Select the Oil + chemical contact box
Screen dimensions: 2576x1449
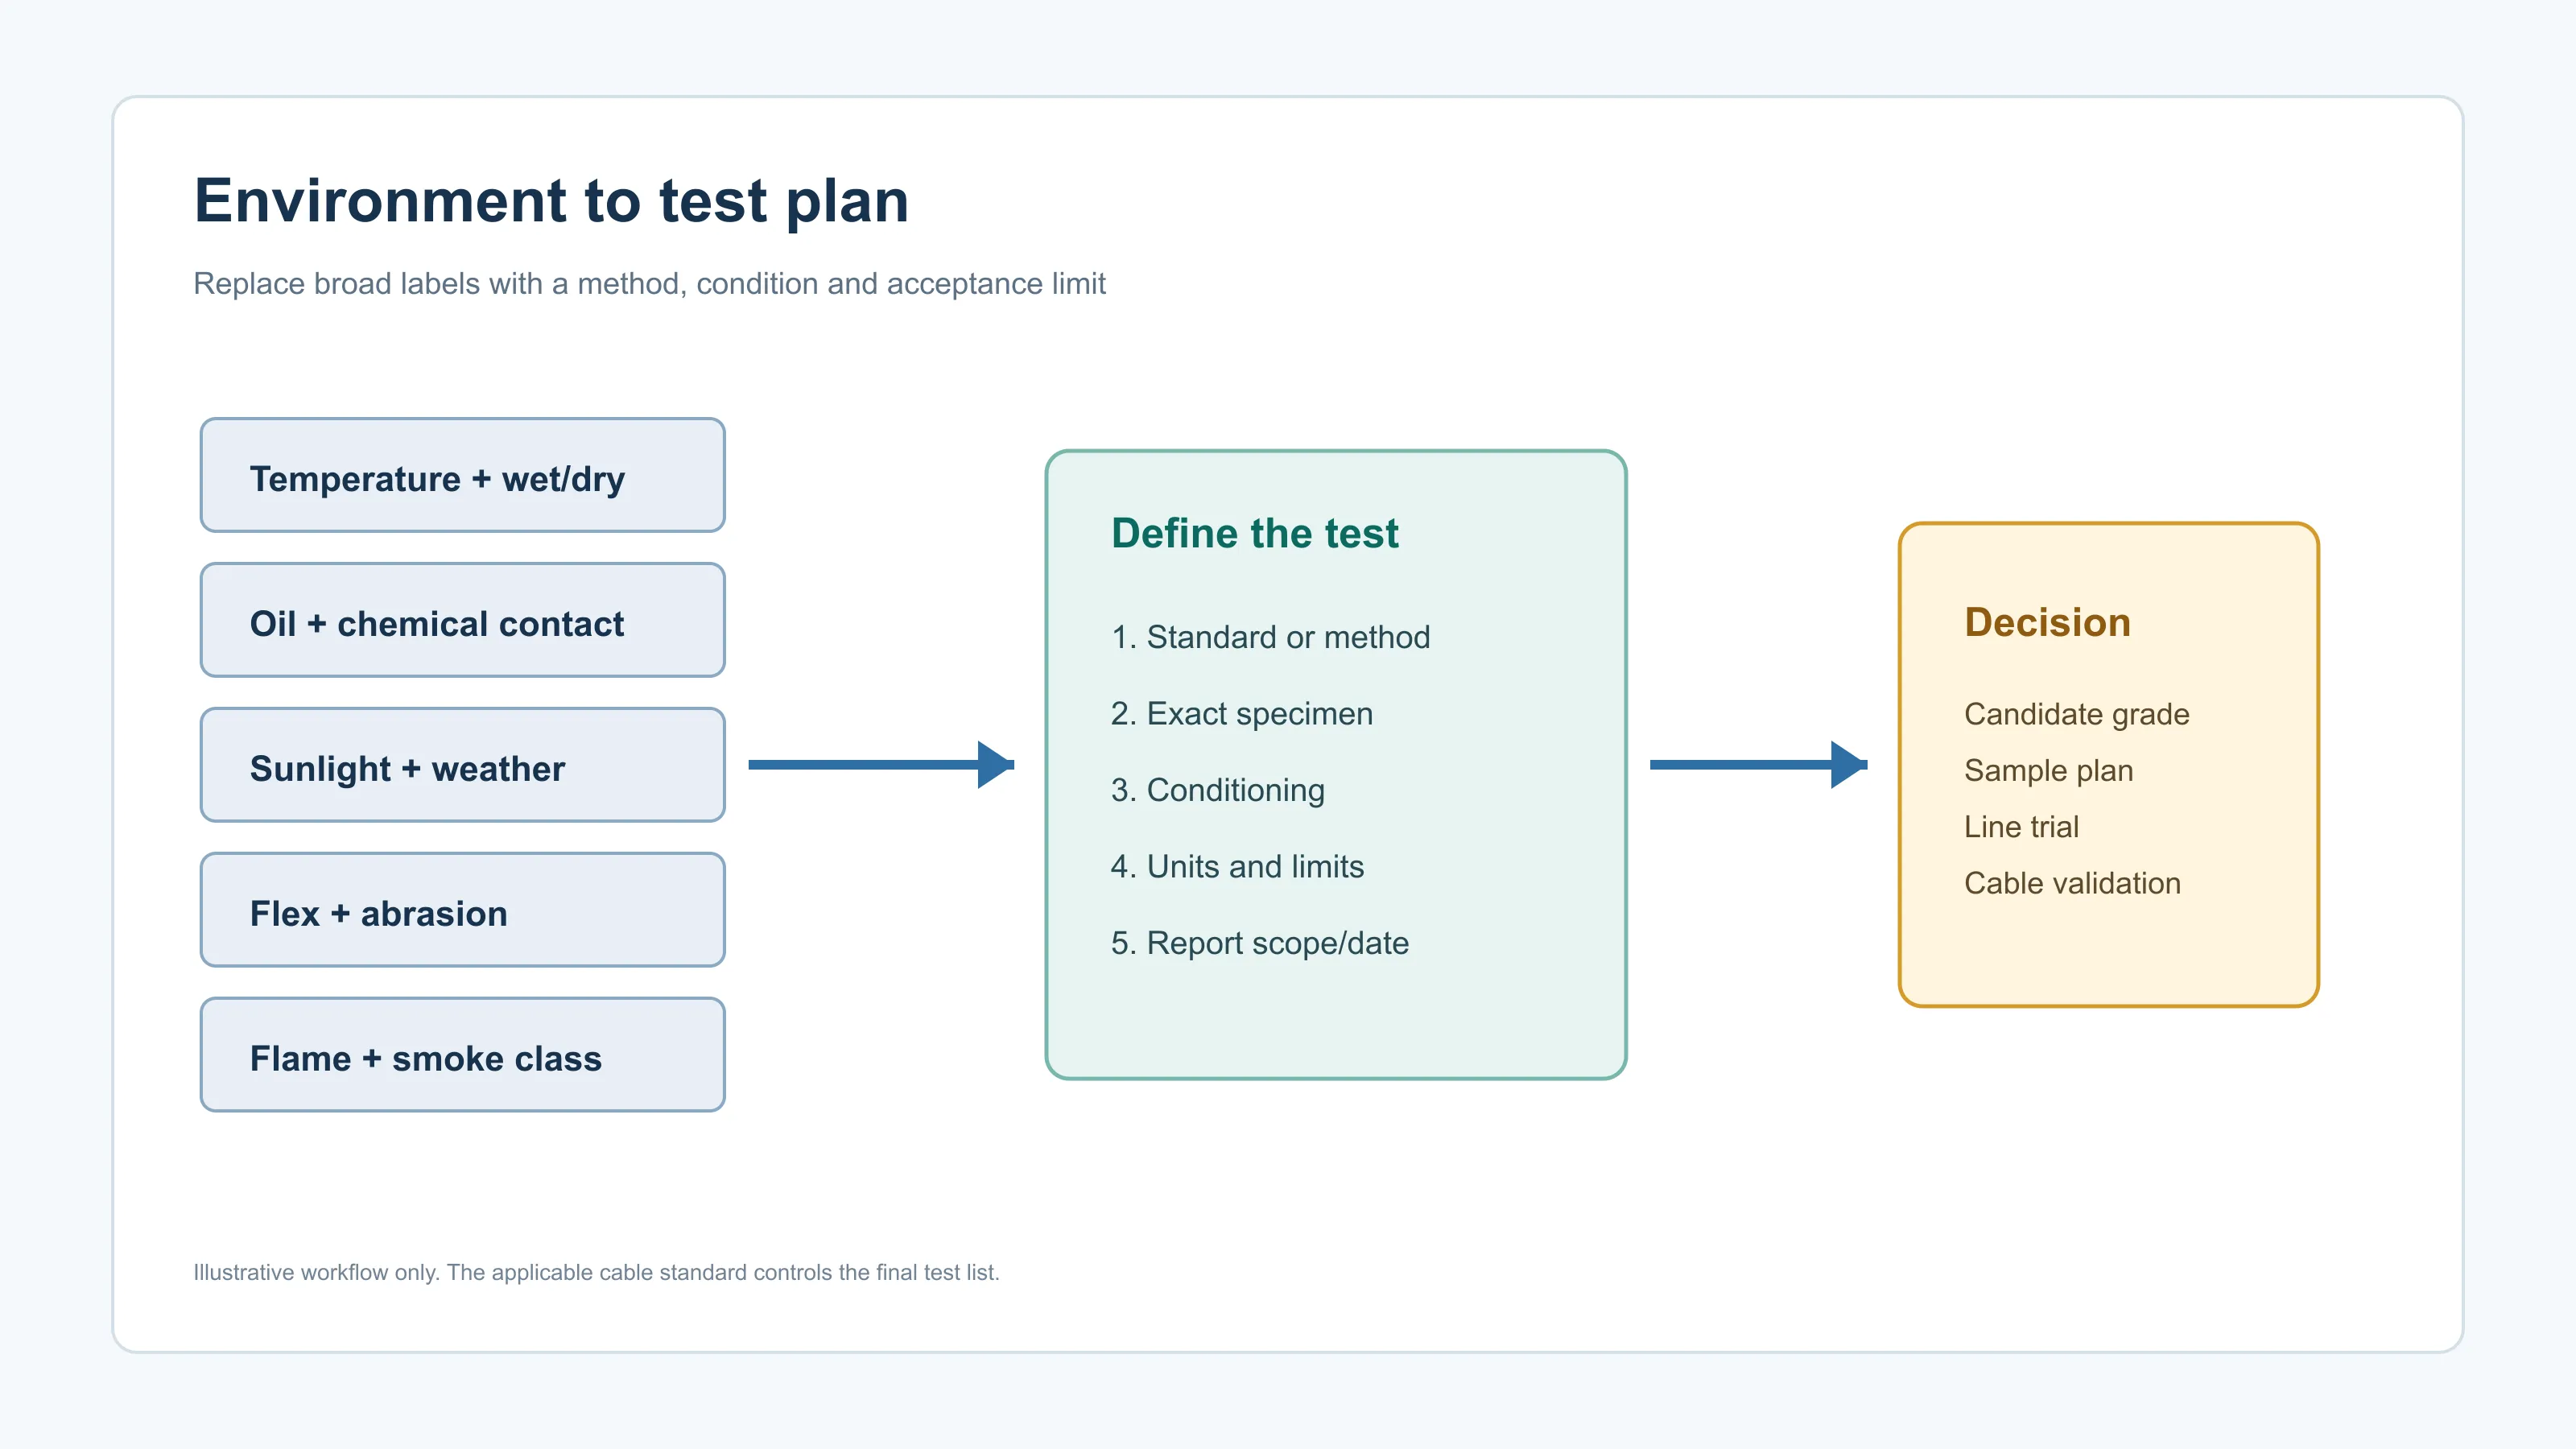coord(462,620)
